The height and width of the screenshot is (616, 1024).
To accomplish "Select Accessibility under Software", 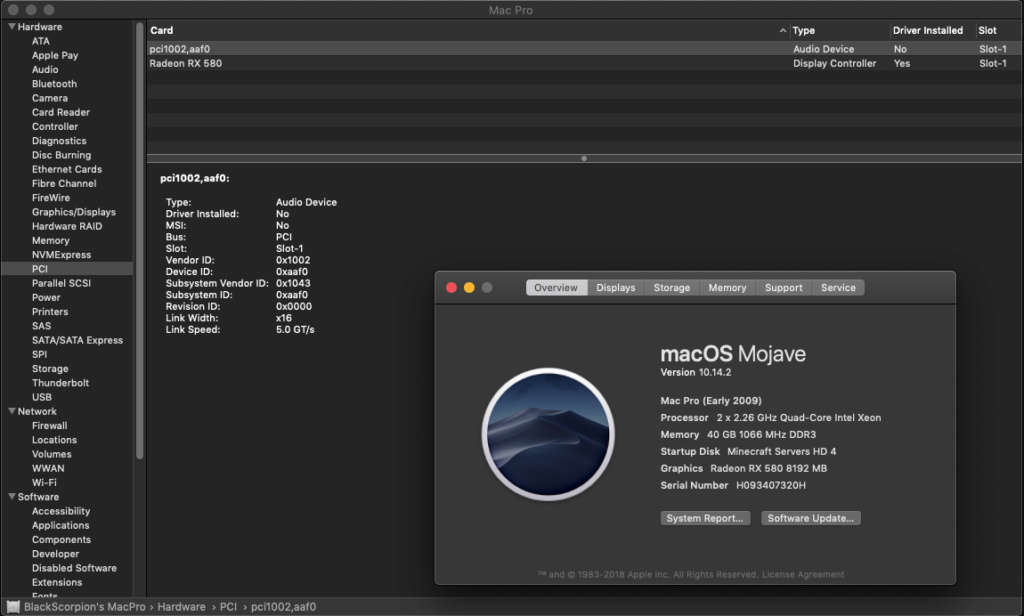I will 61,511.
